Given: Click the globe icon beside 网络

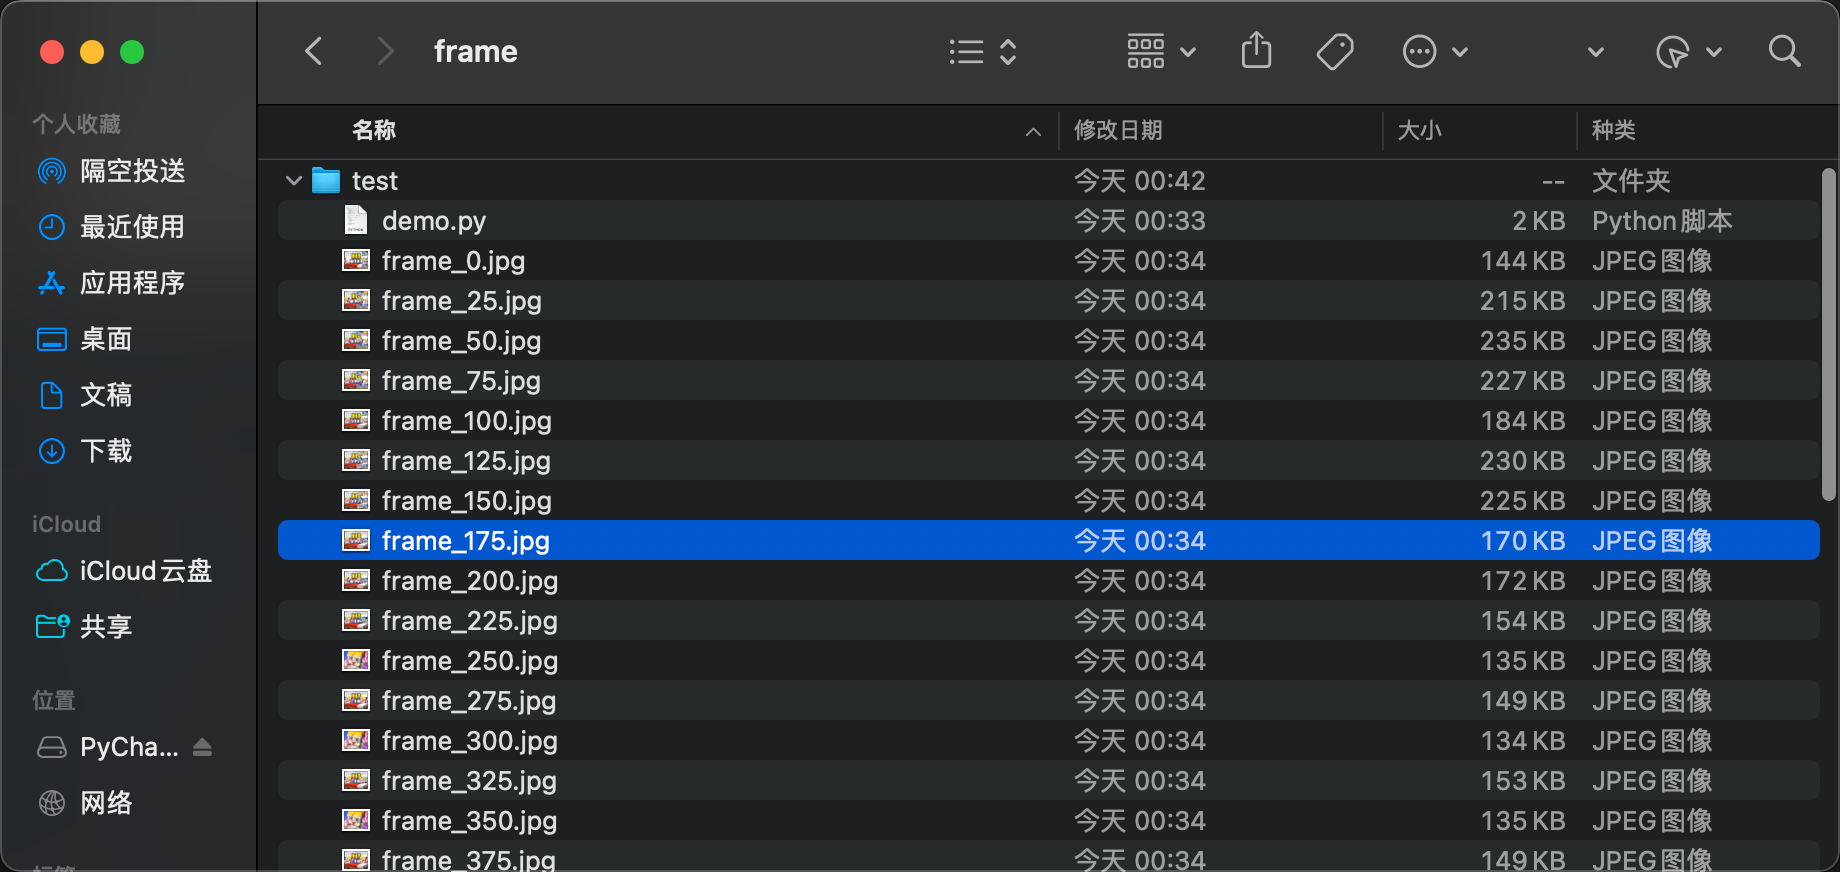Looking at the screenshot, I should 52,803.
